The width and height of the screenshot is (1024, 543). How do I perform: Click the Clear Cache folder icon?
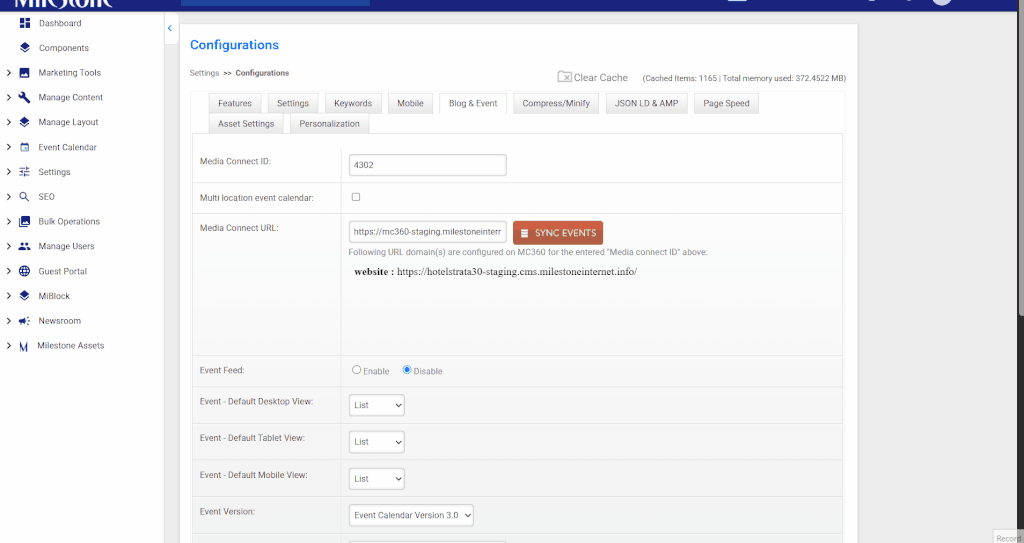point(565,77)
